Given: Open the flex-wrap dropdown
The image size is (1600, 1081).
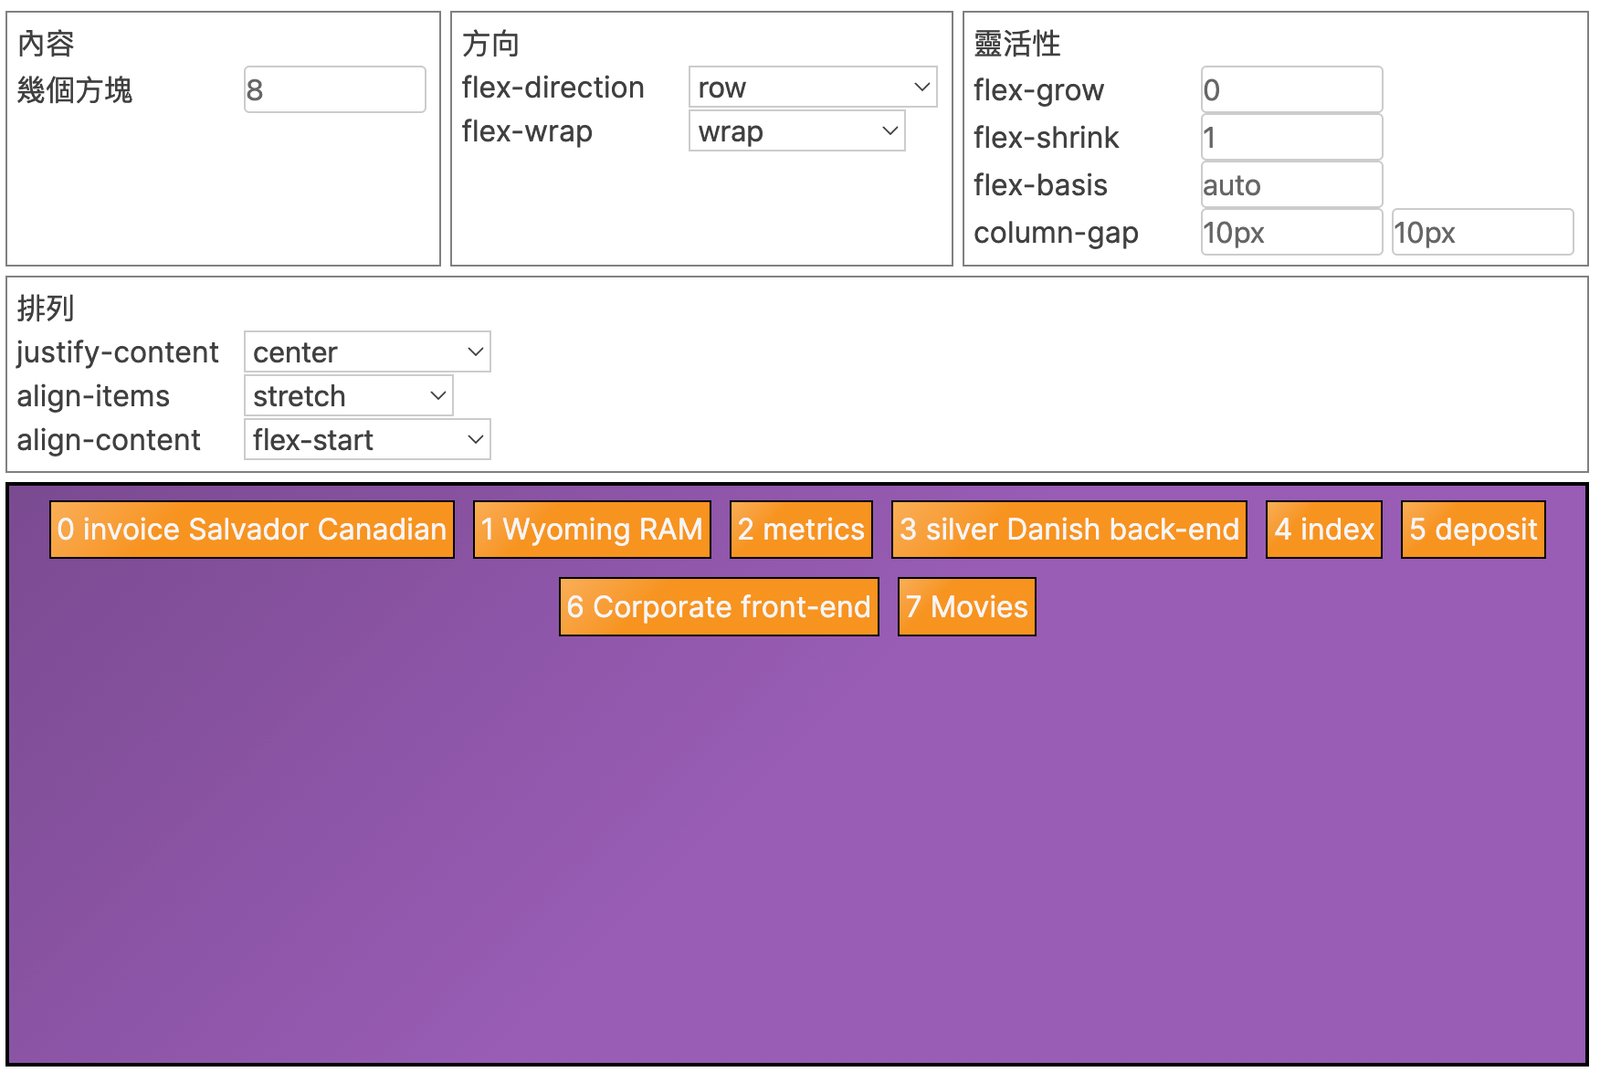Looking at the screenshot, I should [x=796, y=132].
